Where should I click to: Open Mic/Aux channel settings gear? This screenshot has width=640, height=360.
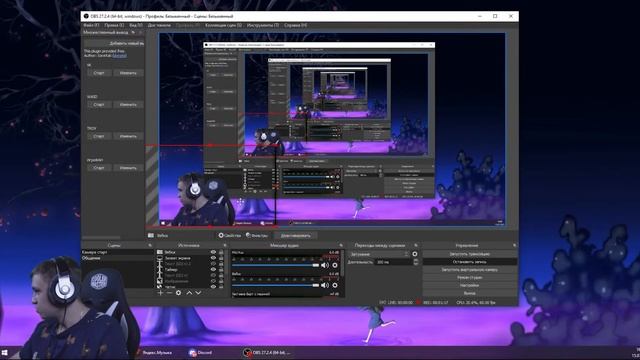pyautogui.click(x=335, y=265)
